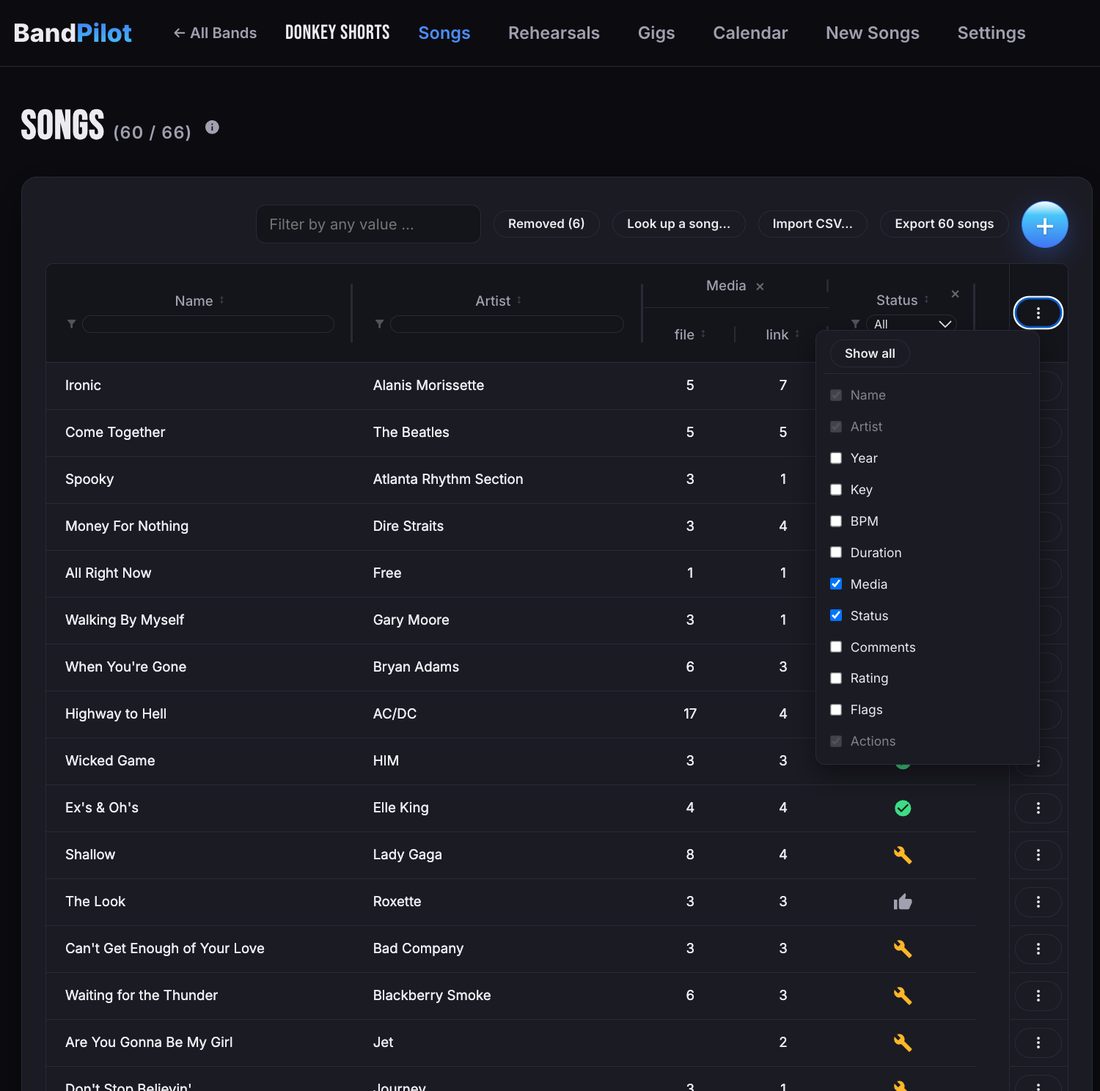1100x1091 pixels.
Task: Enable the Comments column checkbox
Action: [836, 647]
